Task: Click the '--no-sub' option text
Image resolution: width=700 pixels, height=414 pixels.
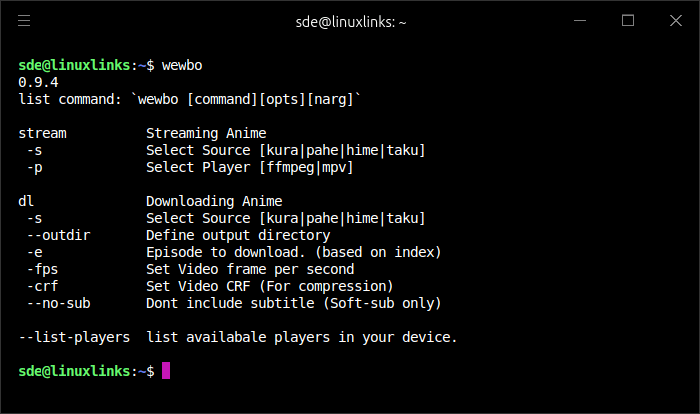Action: (x=59, y=303)
